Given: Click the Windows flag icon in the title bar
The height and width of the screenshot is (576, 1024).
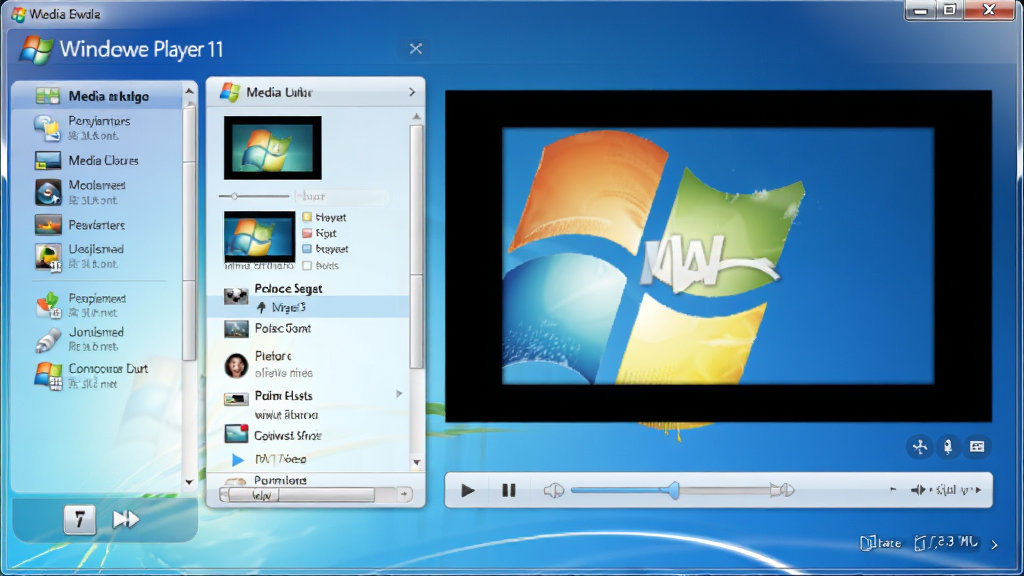Looking at the screenshot, I should [18, 14].
